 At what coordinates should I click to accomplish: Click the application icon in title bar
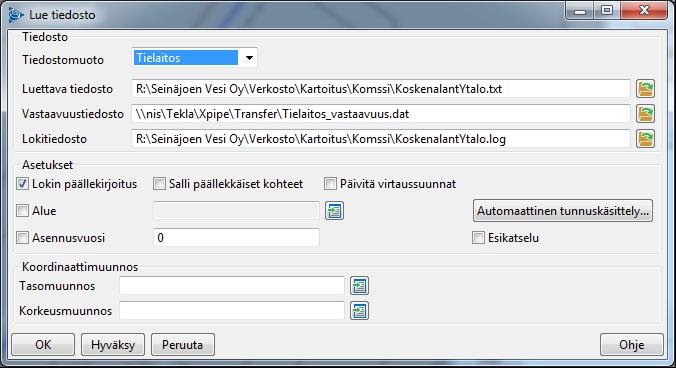click(x=16, y=14)
